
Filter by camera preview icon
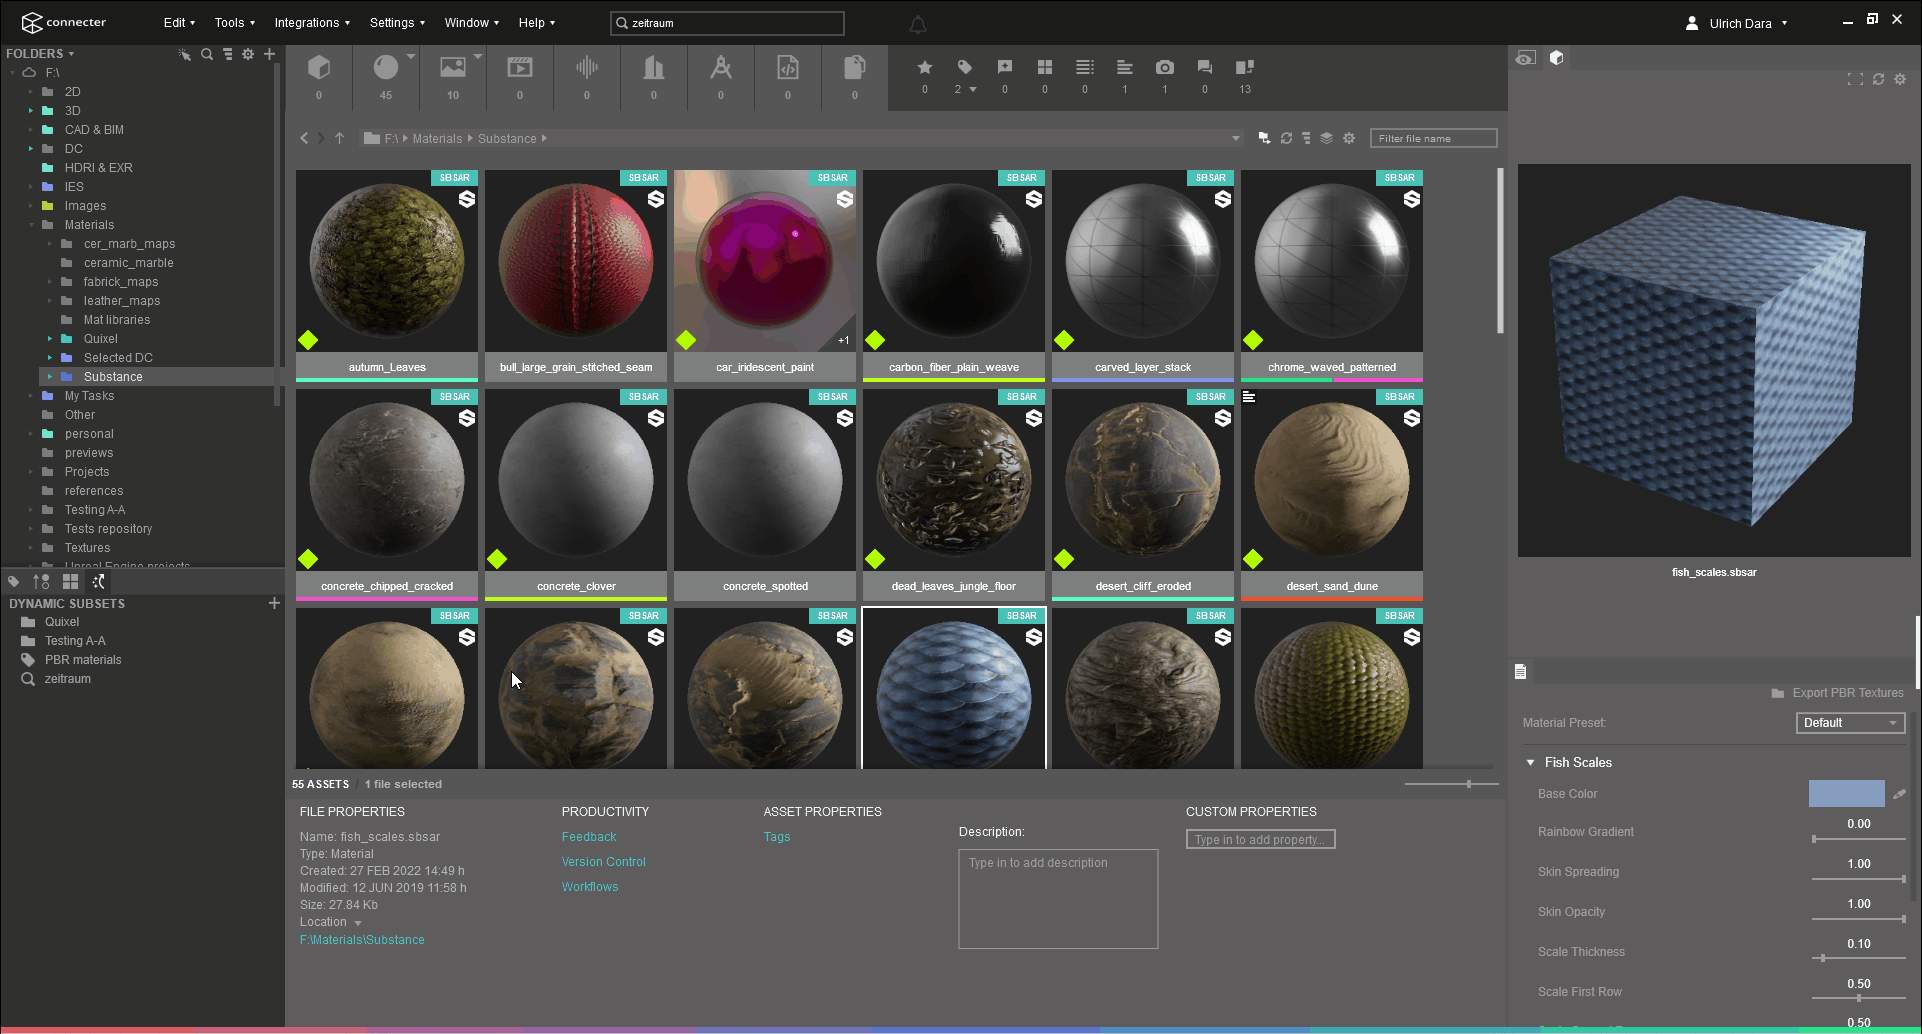click(x=1165, y=67)
